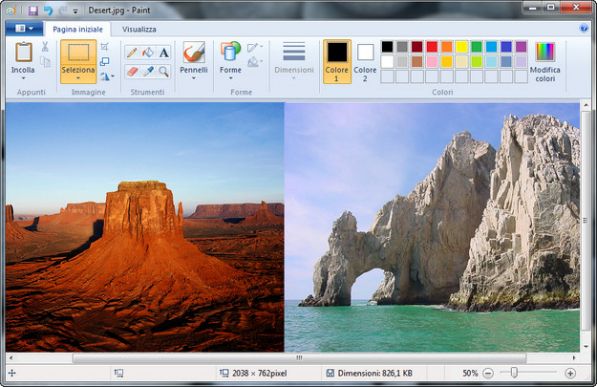
Task: Activate Colore 1 selector
Action: tap(337, 61)
